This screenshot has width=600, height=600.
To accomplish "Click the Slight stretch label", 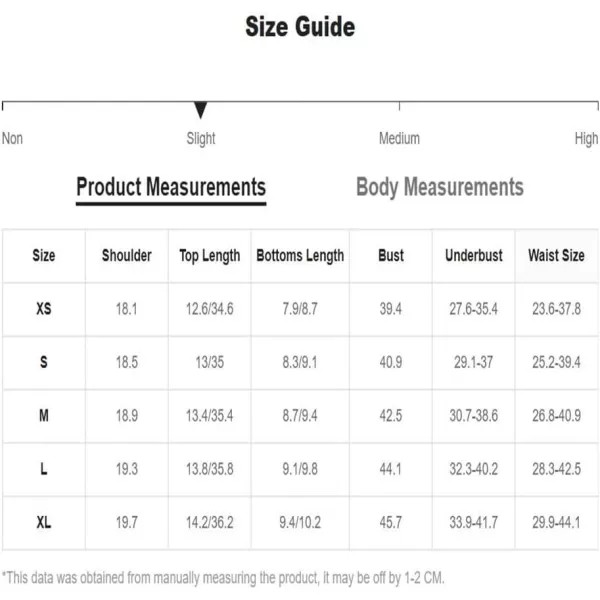I will 201,139.
